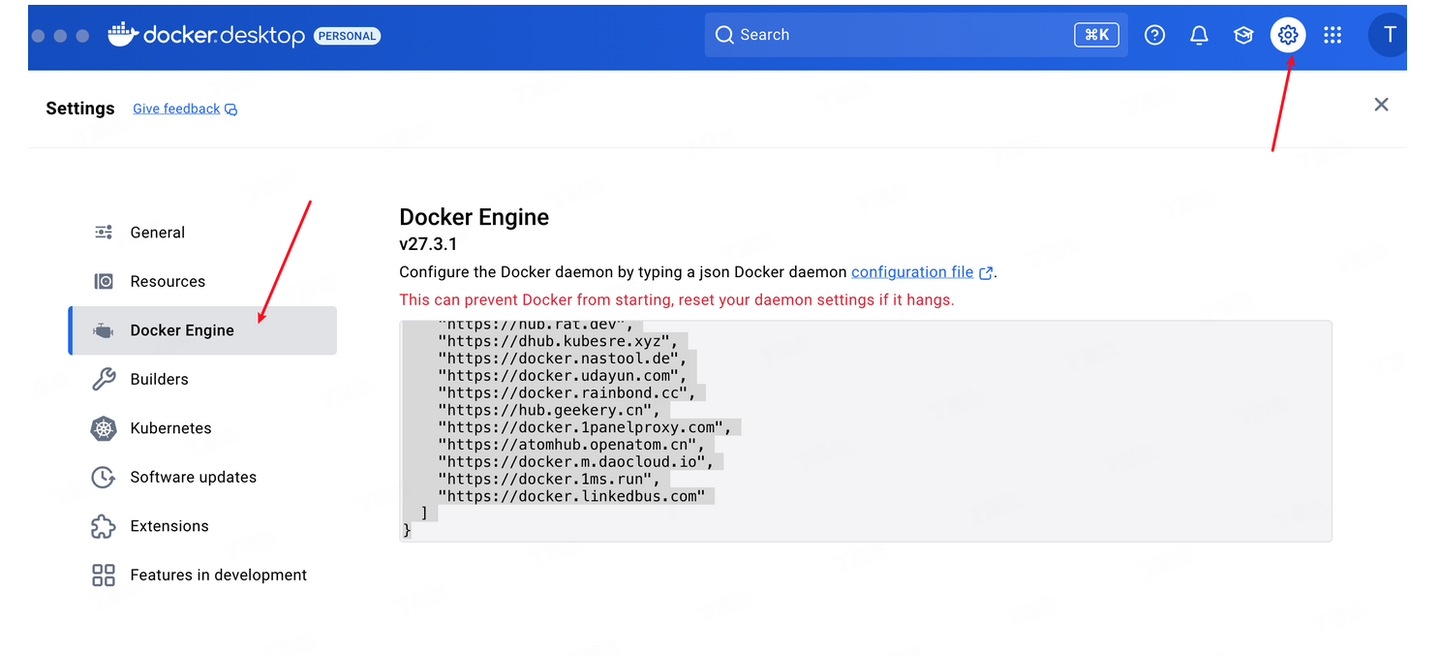
Task: Click the help question mark icon
Action: [x=1155, y=34]
